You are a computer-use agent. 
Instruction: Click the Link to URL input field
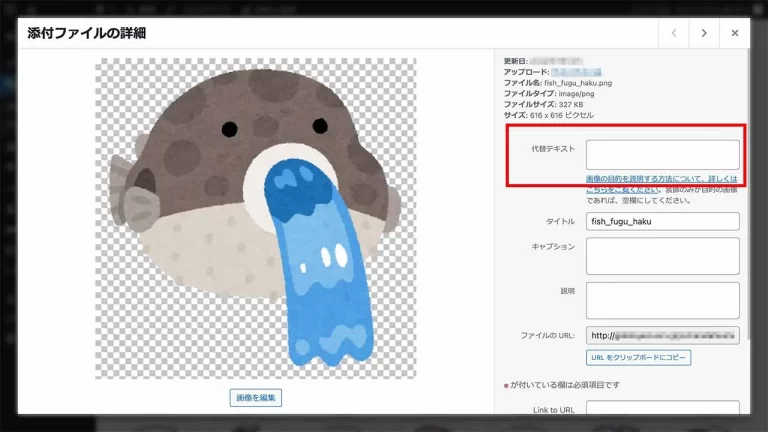663,408
